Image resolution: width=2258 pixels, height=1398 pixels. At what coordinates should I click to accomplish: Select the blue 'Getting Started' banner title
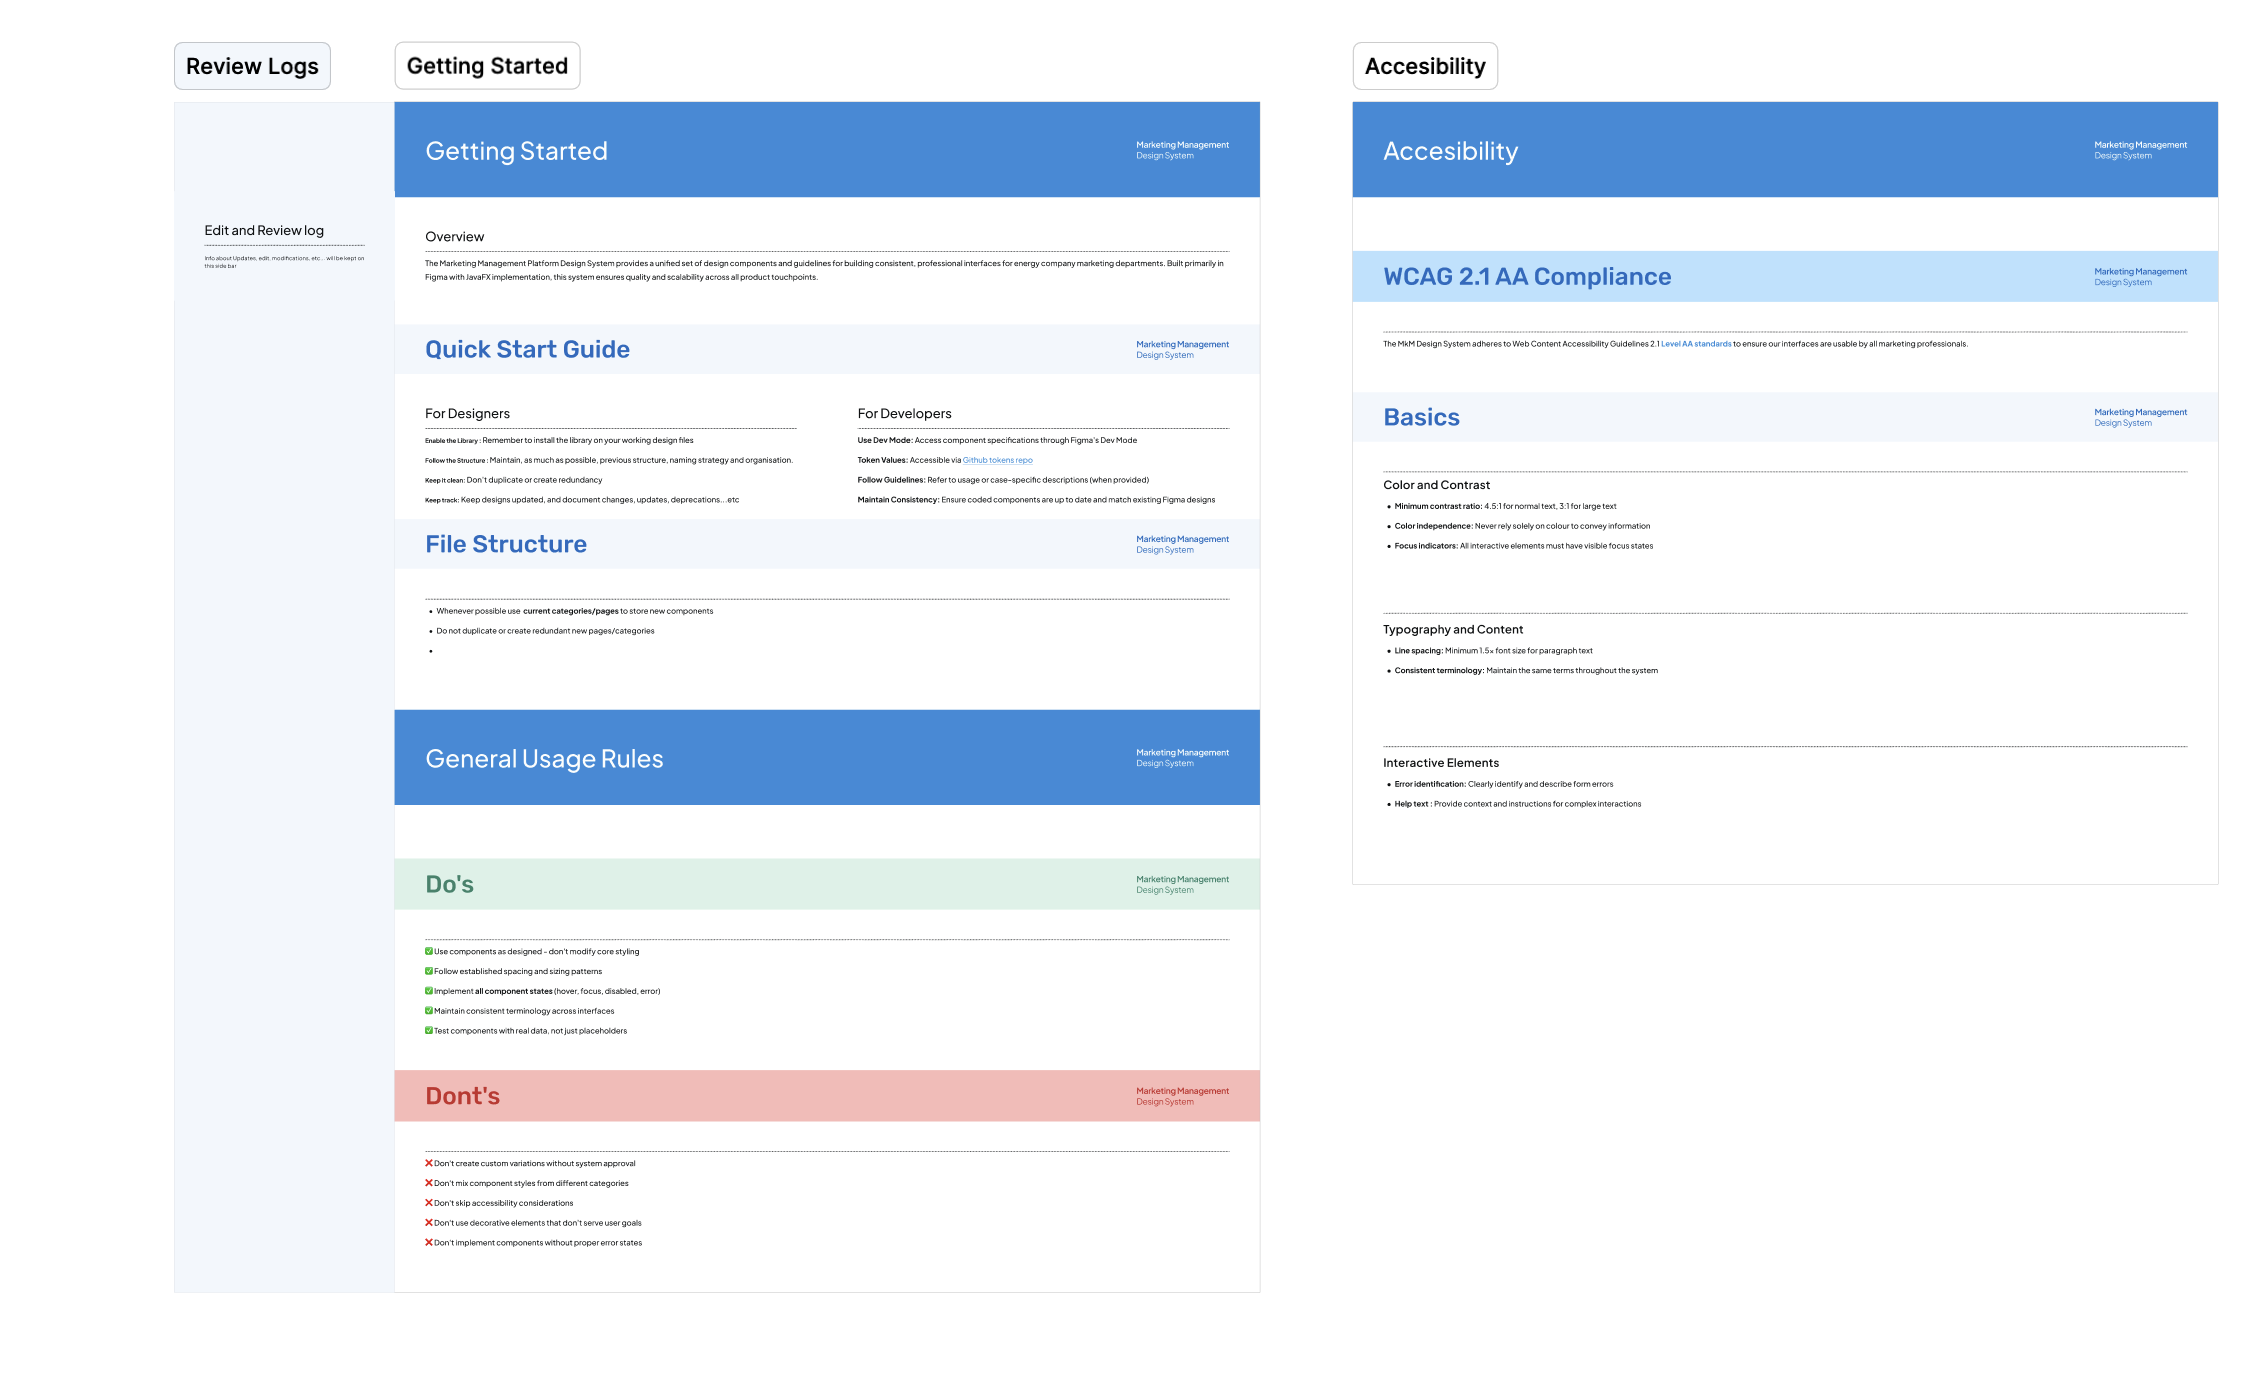click(x=516, y=151)
